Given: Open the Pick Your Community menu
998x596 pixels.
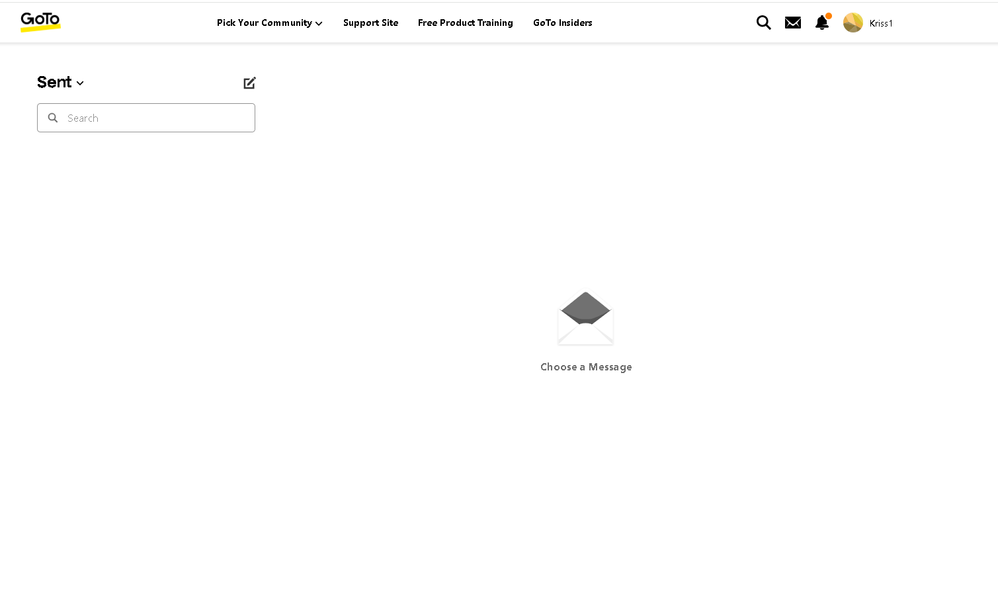Looking at the screenshot, I should [264, 23].
